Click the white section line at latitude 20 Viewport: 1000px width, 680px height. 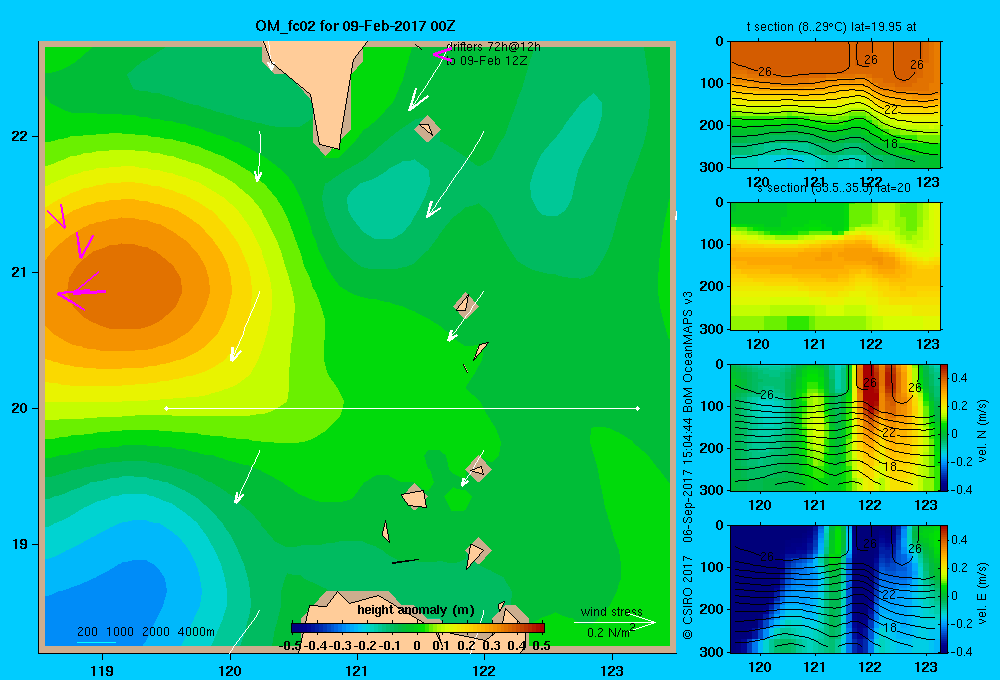point(402,408)
